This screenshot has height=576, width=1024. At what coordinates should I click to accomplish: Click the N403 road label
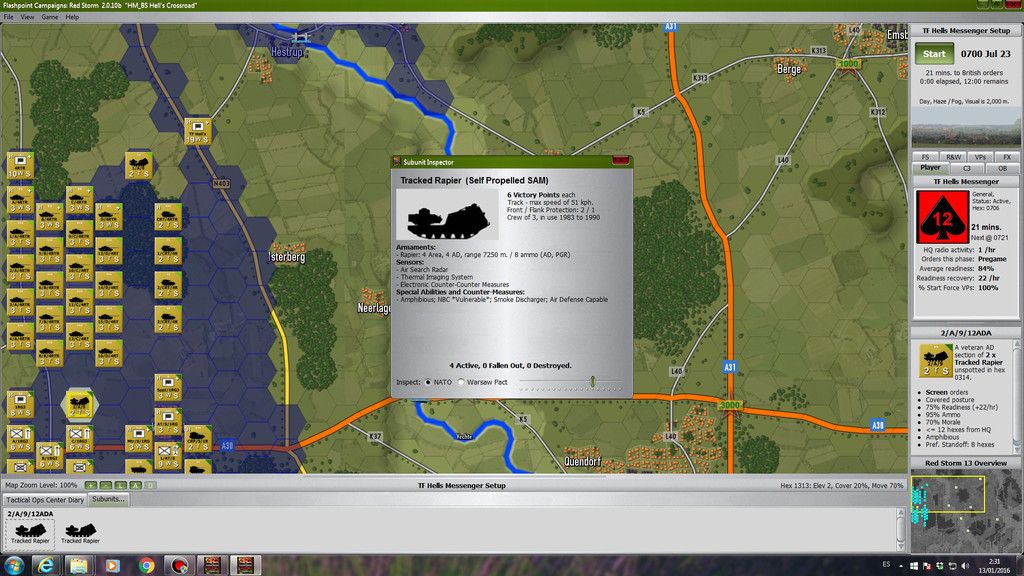(221, 184)
